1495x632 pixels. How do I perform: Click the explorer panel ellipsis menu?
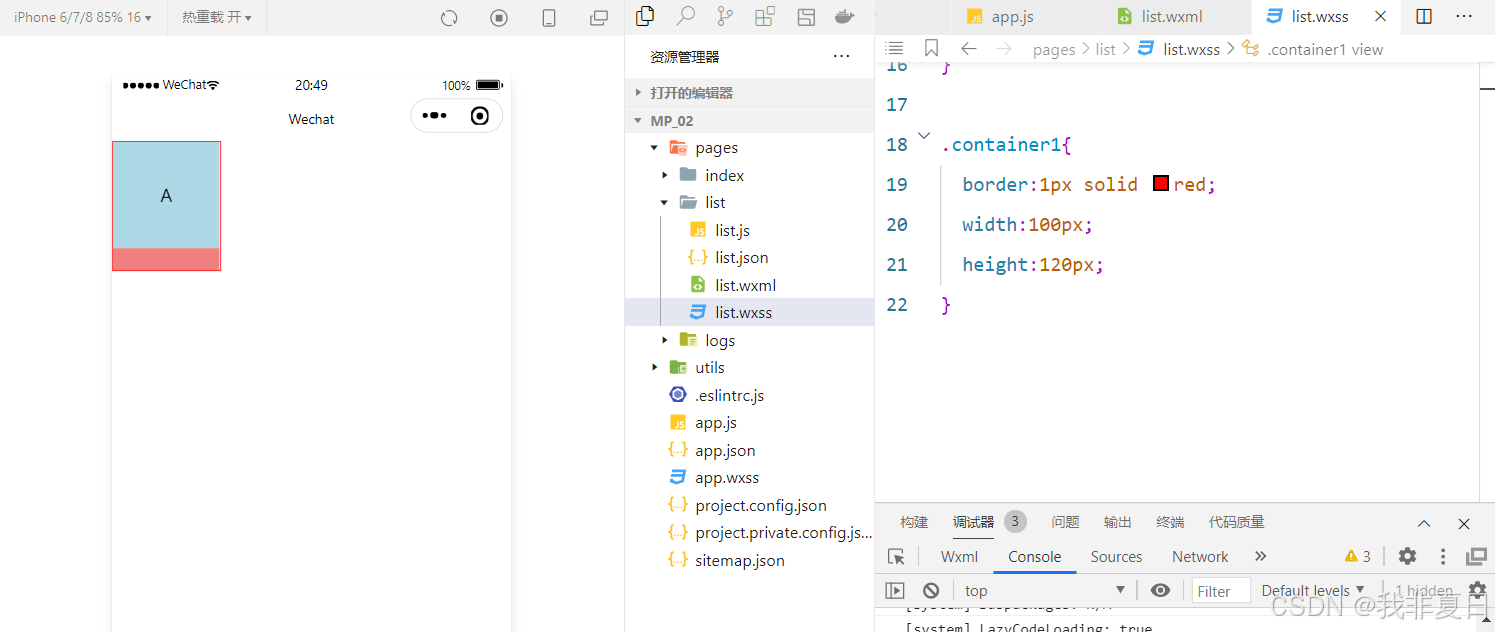click(x=842, y=57)
